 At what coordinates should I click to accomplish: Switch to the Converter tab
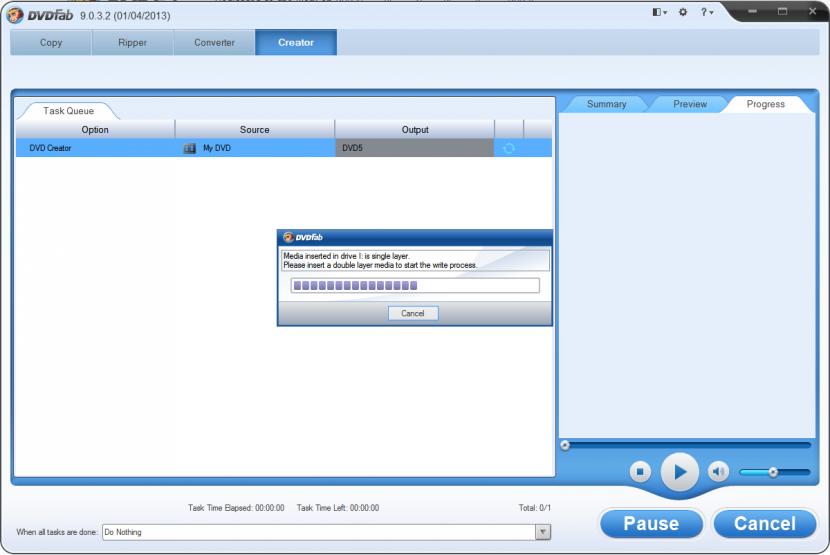[214, 42]
